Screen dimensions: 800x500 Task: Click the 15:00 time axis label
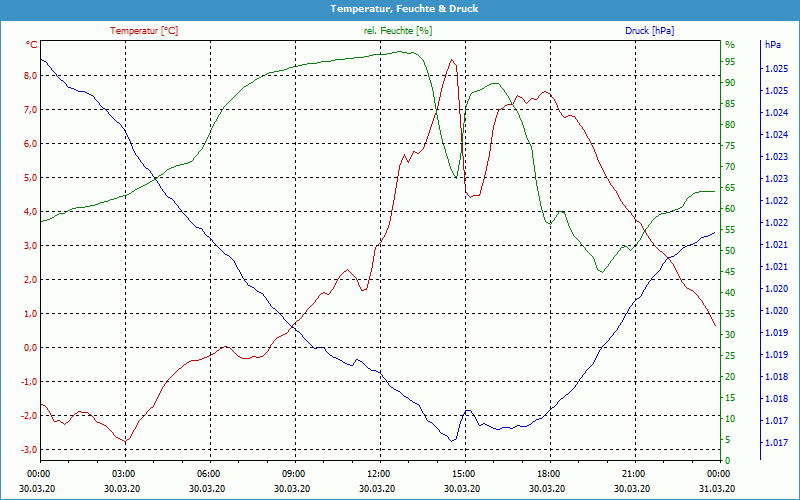tap(464, 474)
